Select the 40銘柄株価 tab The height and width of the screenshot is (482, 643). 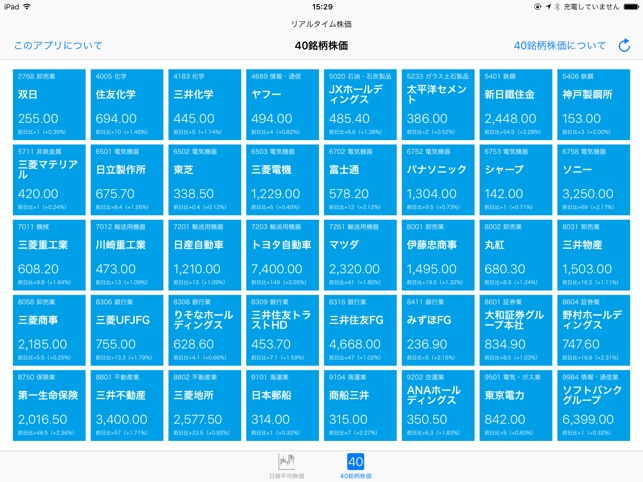tap(356, 466)
